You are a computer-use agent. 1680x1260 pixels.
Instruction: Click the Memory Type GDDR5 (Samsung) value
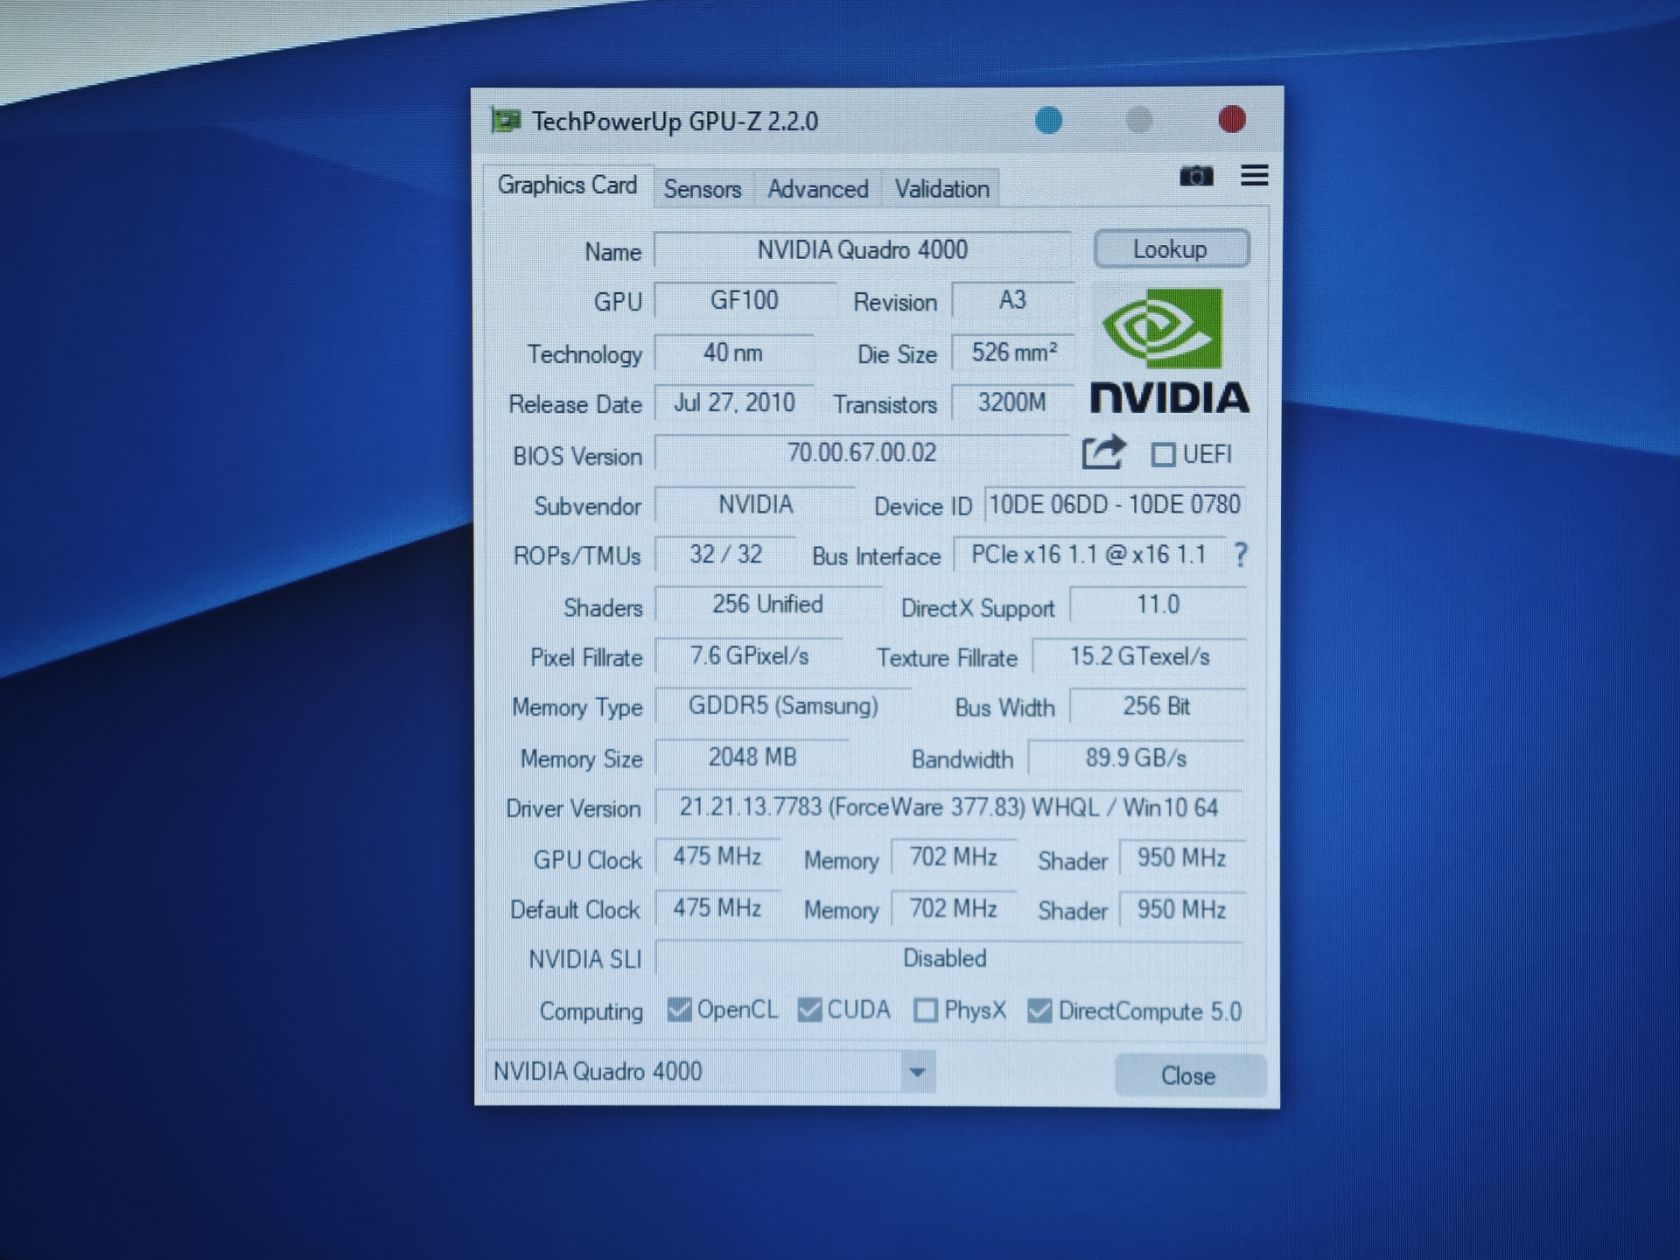click(783, 706)
